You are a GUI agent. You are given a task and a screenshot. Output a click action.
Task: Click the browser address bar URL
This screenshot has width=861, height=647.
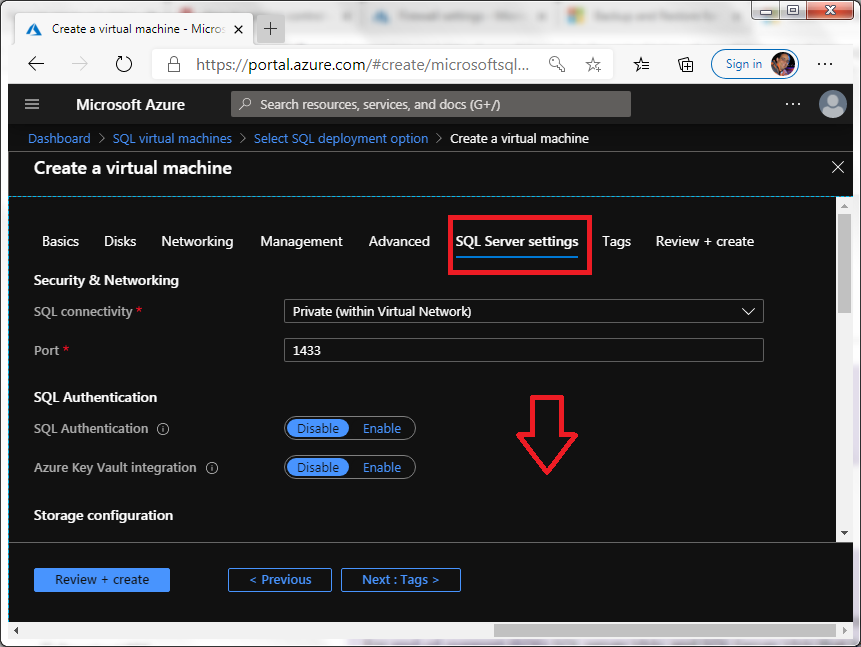pos(362,65)
